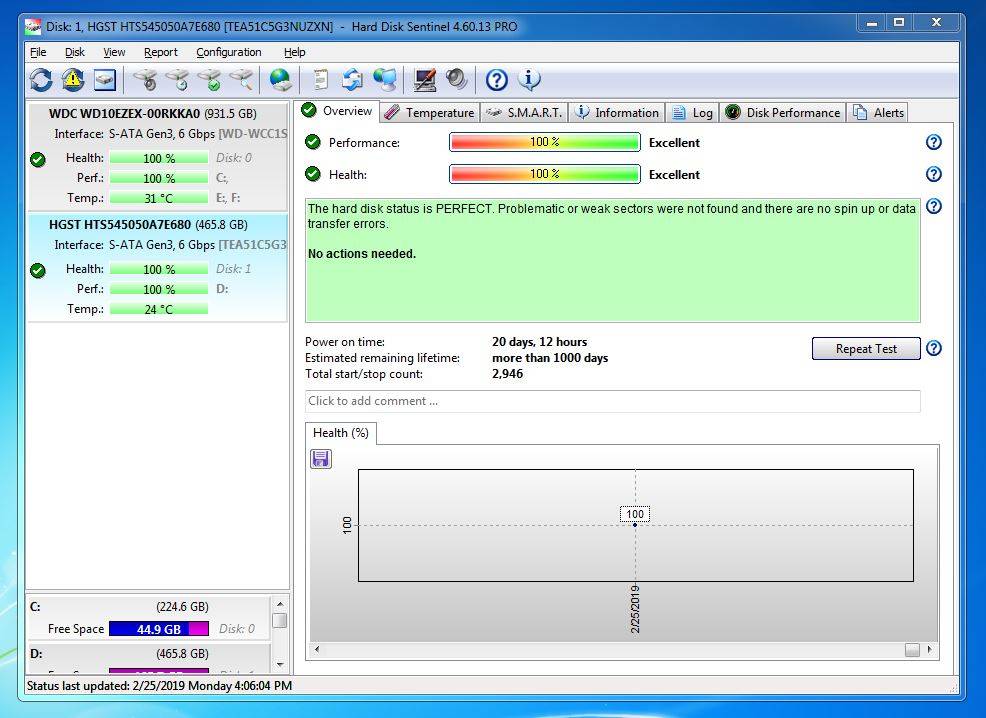
Task: Open help via blue question mark toolbar icon
Action: click(497, 80)
